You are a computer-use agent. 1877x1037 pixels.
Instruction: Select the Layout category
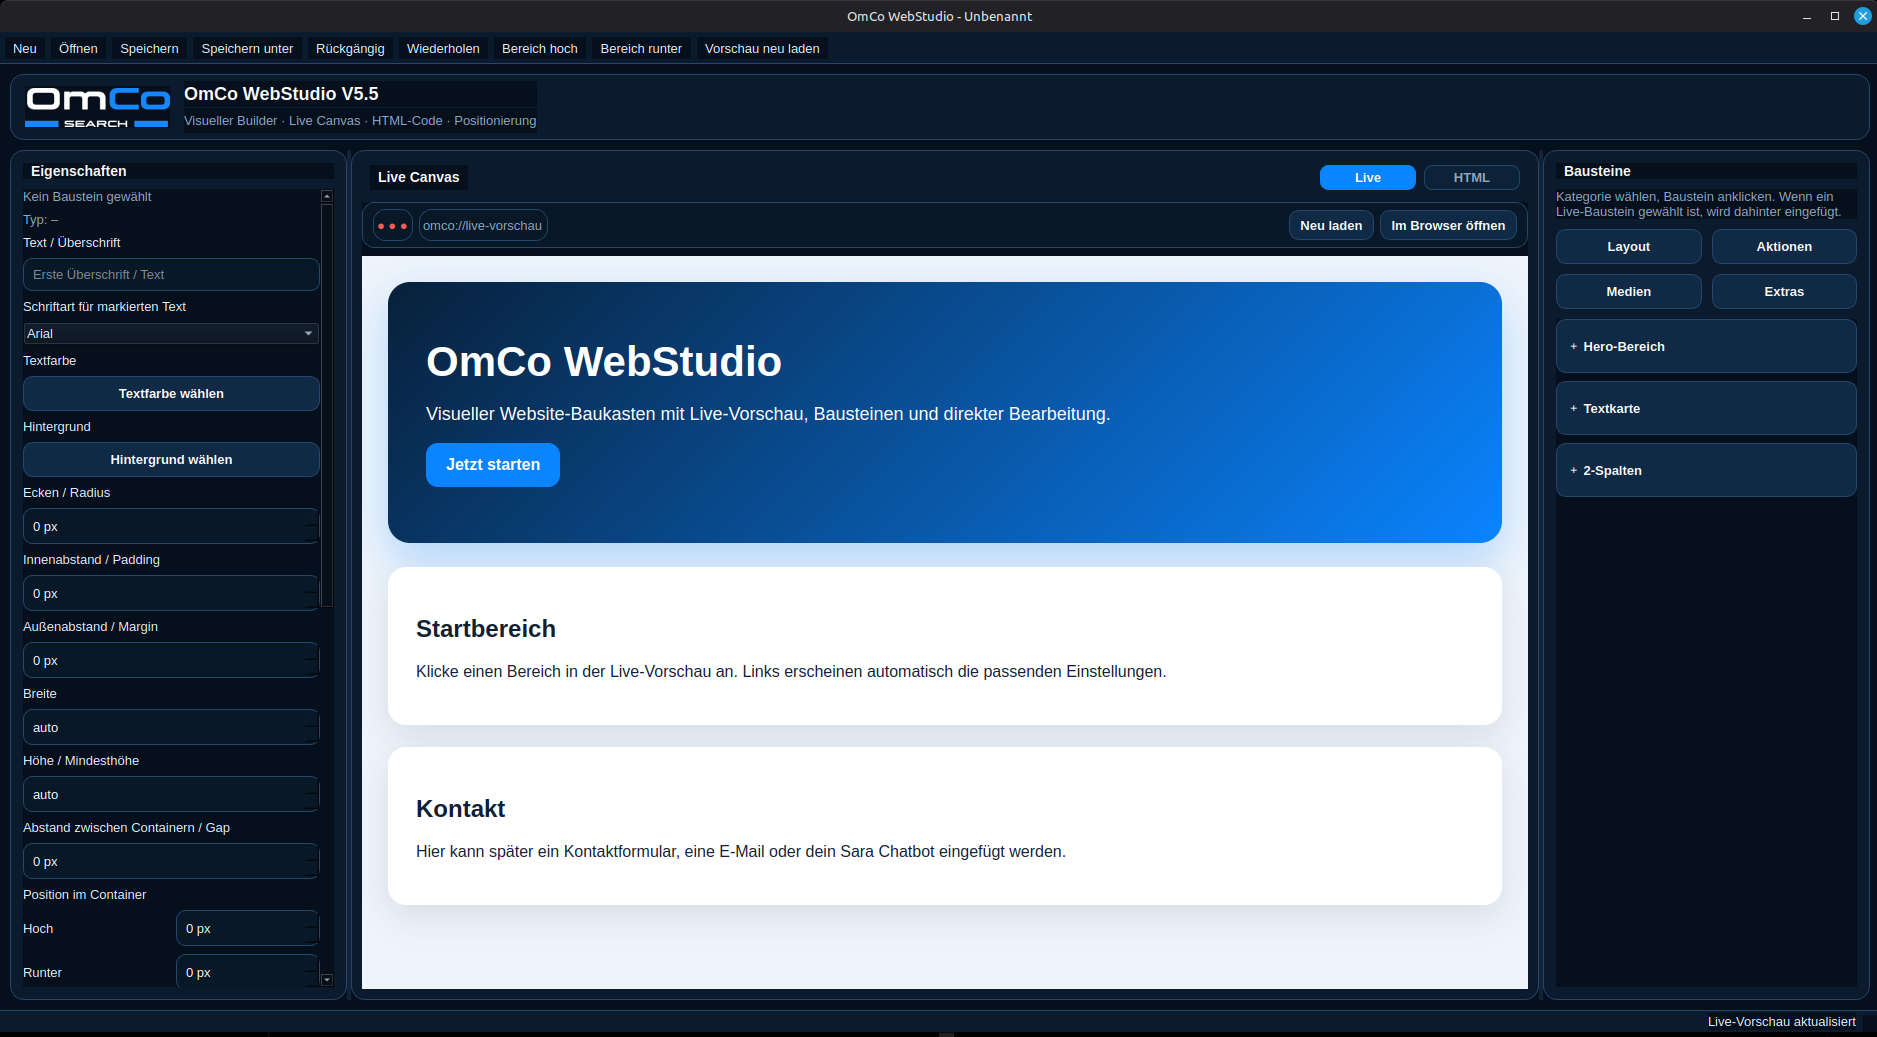pos(1628,246)
